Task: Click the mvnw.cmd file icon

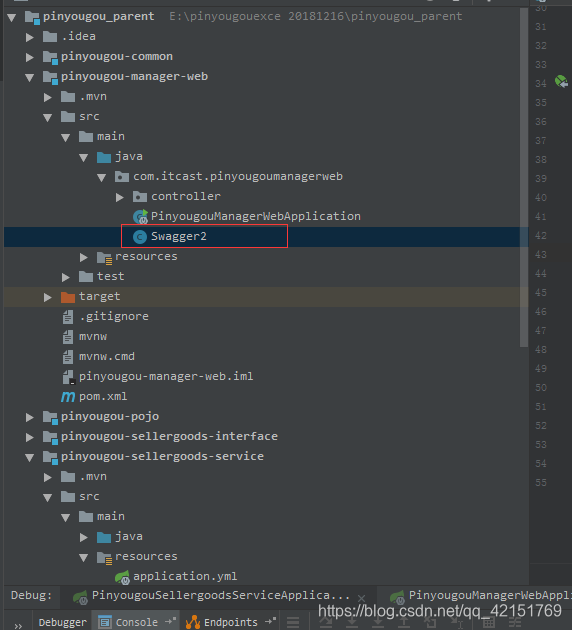Action: tap(68, 357)
